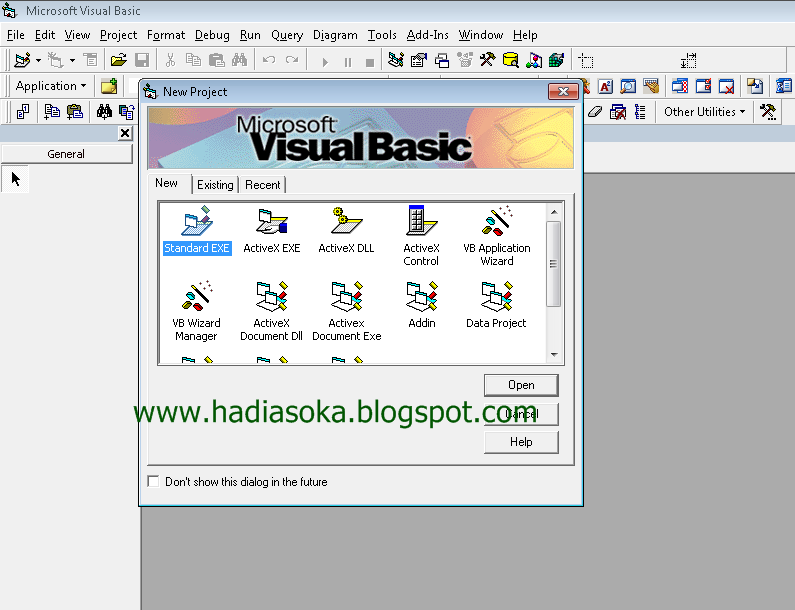This screenshot has width=795, height=610.
Task: Open the File menu
Action: coord(15,35)
